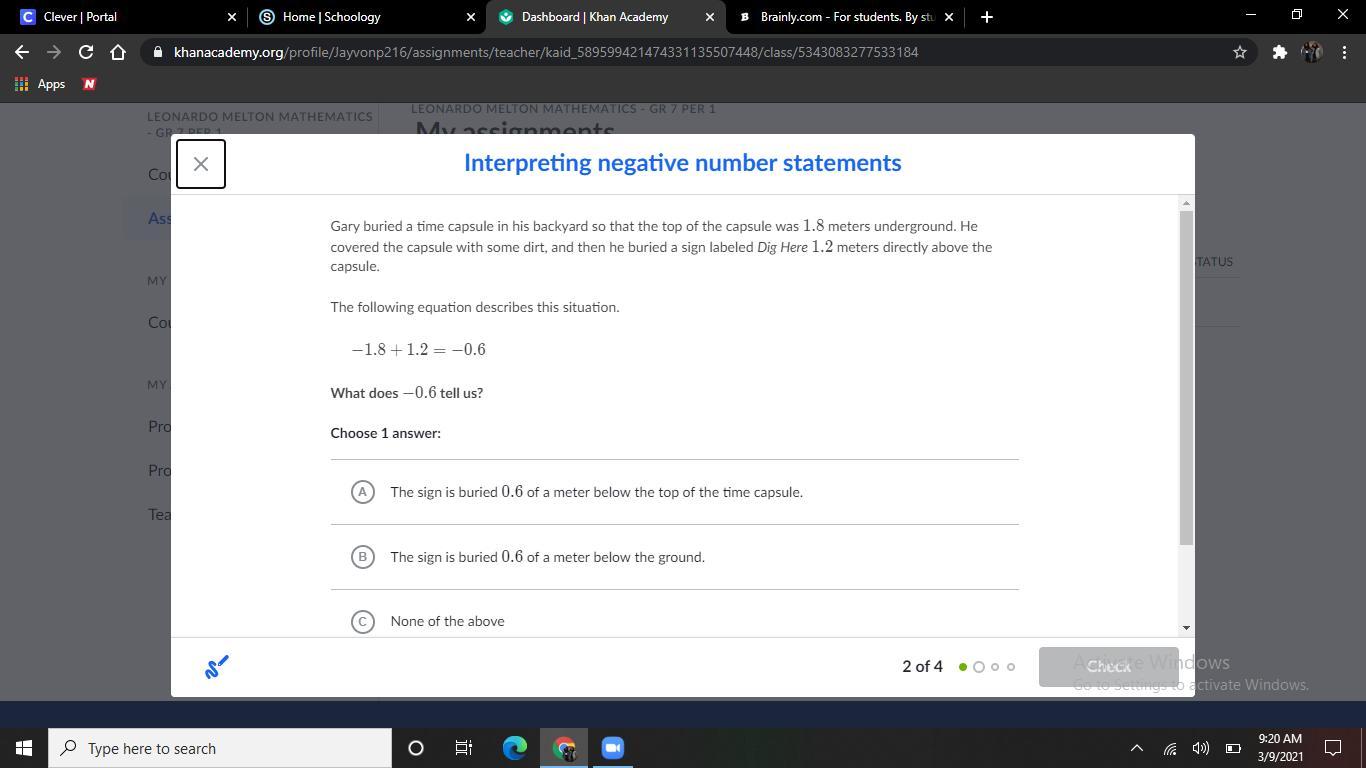Go forward in browser history
Screen dimensions: 1366x768
click(54, 52)
